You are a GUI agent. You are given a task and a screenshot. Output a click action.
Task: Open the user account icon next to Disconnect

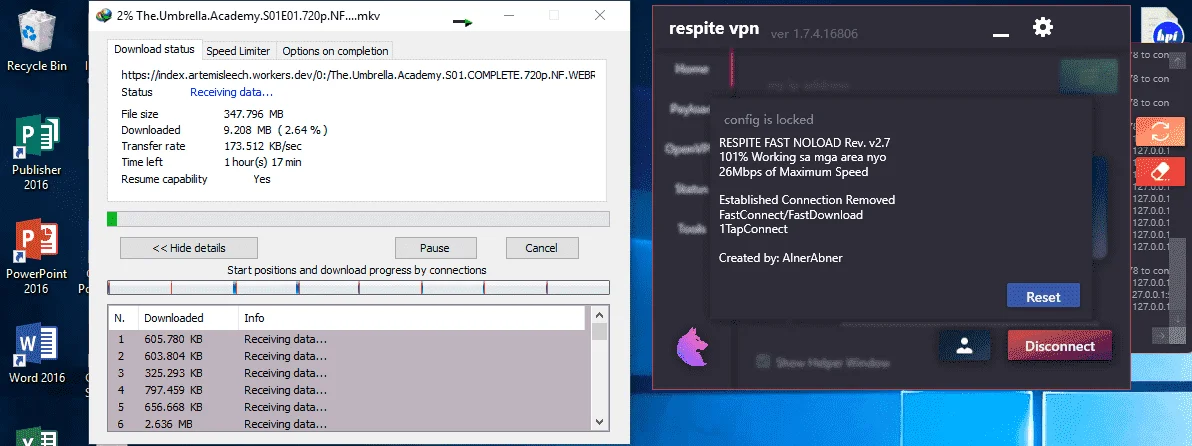(x=964, y=346)
